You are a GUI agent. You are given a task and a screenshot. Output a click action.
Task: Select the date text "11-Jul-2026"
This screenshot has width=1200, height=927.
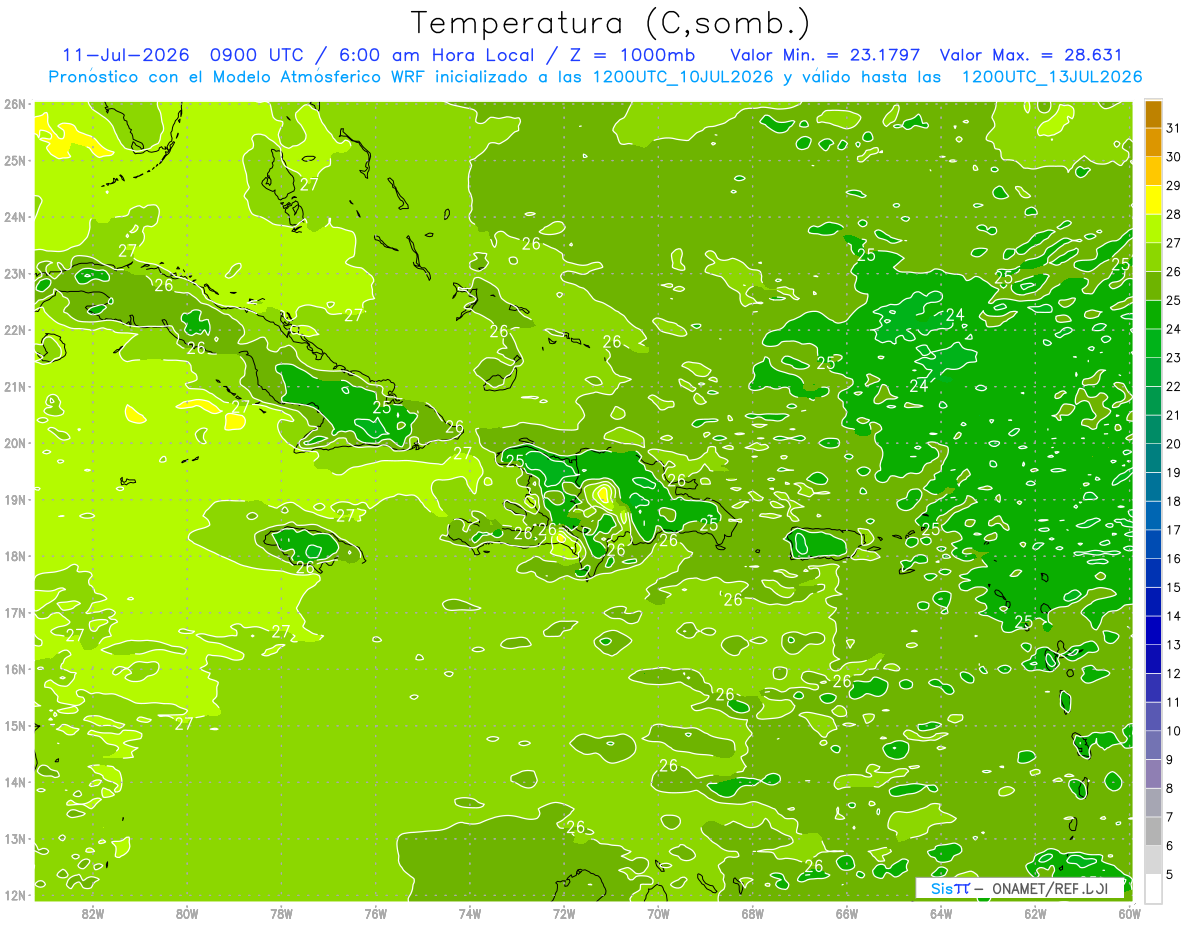[x=125, y=55]
